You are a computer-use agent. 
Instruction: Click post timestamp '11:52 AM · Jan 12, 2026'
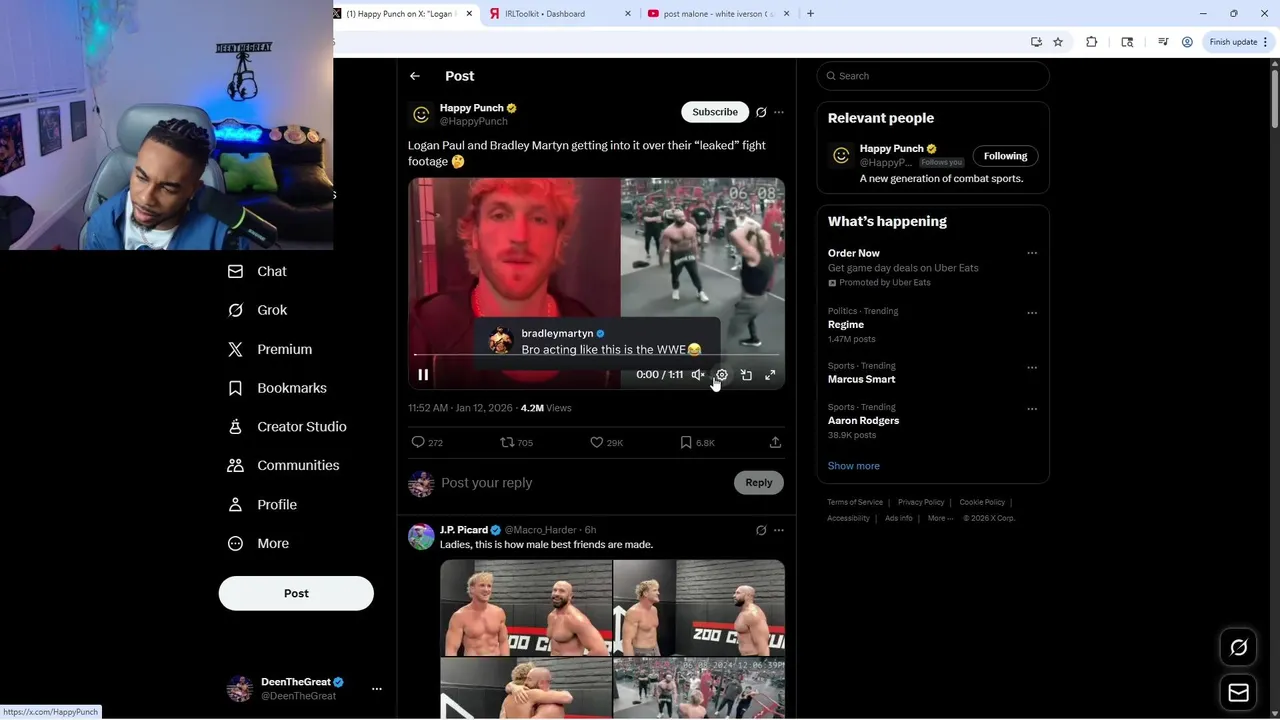[x=460, y=408]
